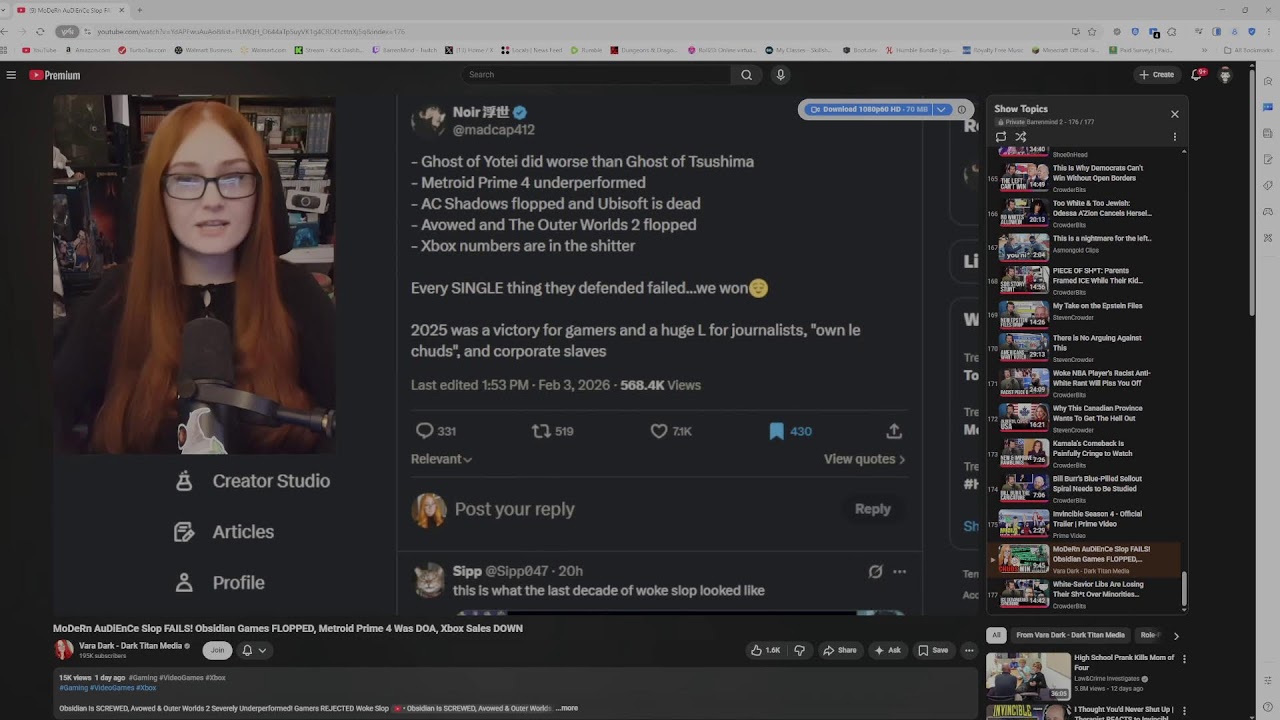Select From Vara Dark - Dark Titan Media chip

(1070, 635)
